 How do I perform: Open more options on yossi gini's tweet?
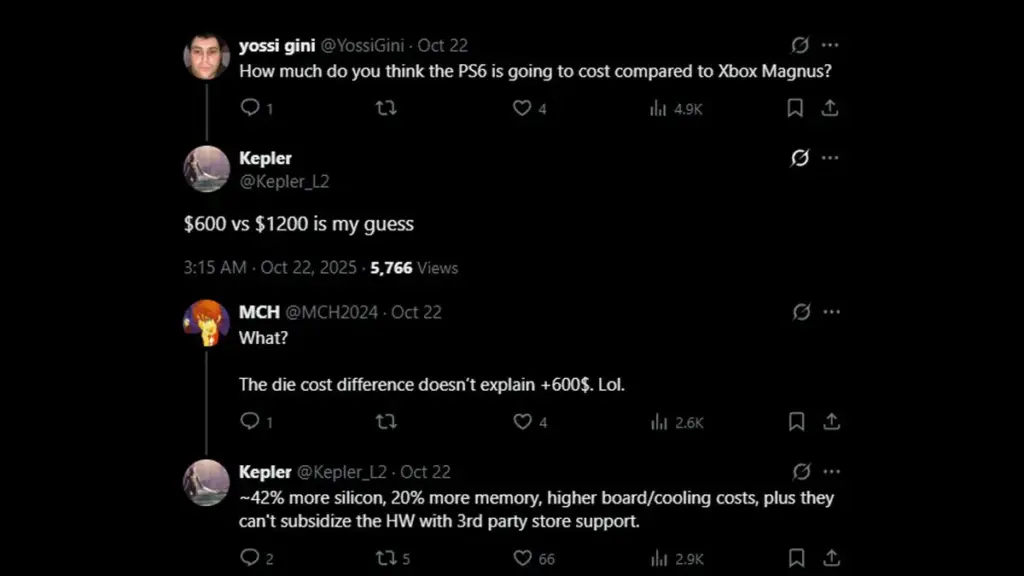click(830, 45)
